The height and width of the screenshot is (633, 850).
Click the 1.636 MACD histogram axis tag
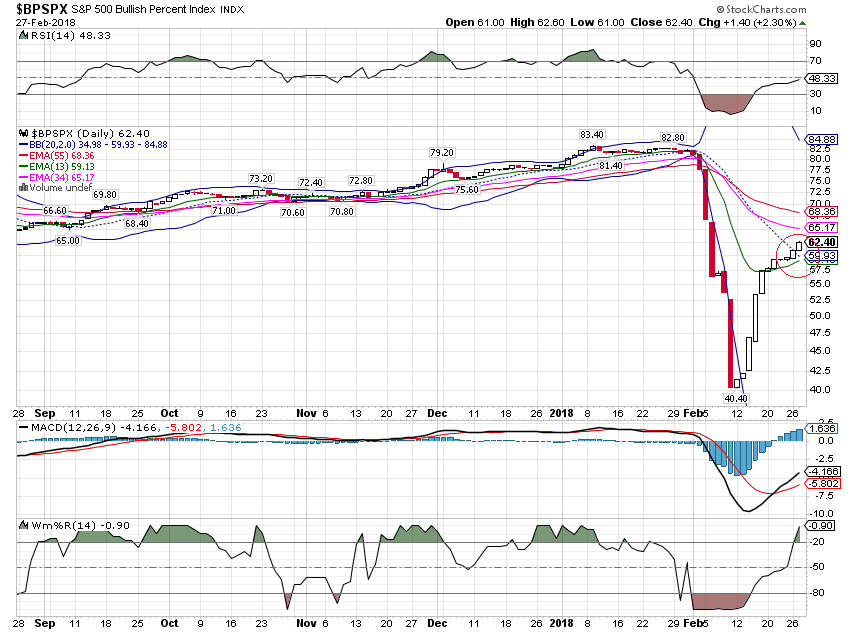point(821,429)
